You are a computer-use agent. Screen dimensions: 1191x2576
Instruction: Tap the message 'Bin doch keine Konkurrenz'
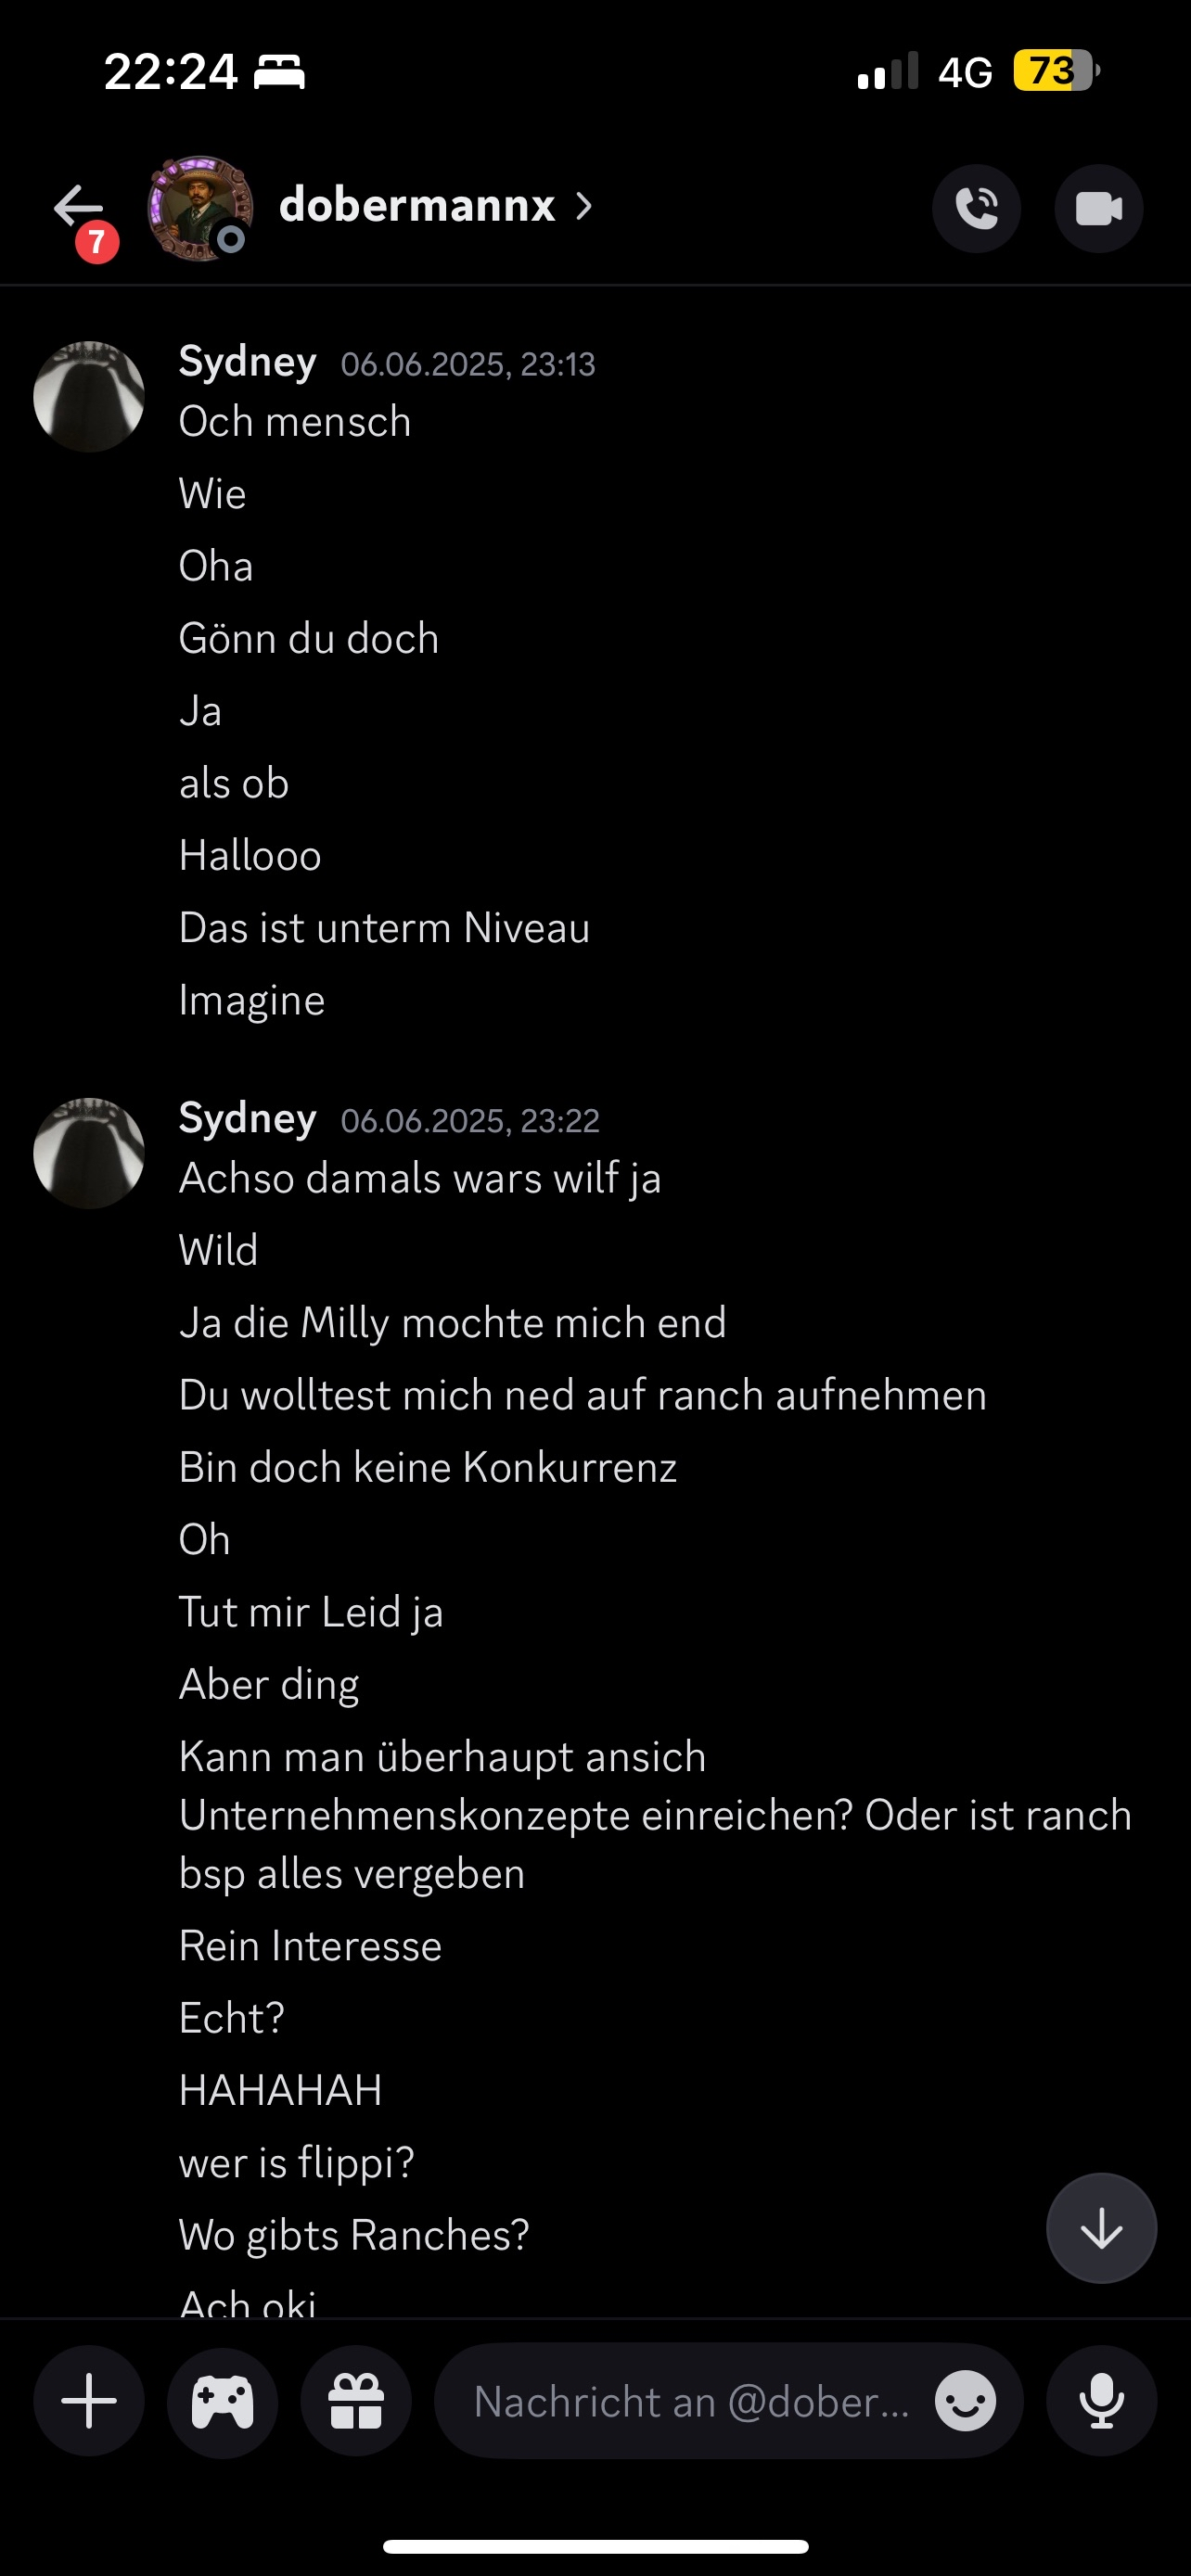click(x=428, y=1467)
